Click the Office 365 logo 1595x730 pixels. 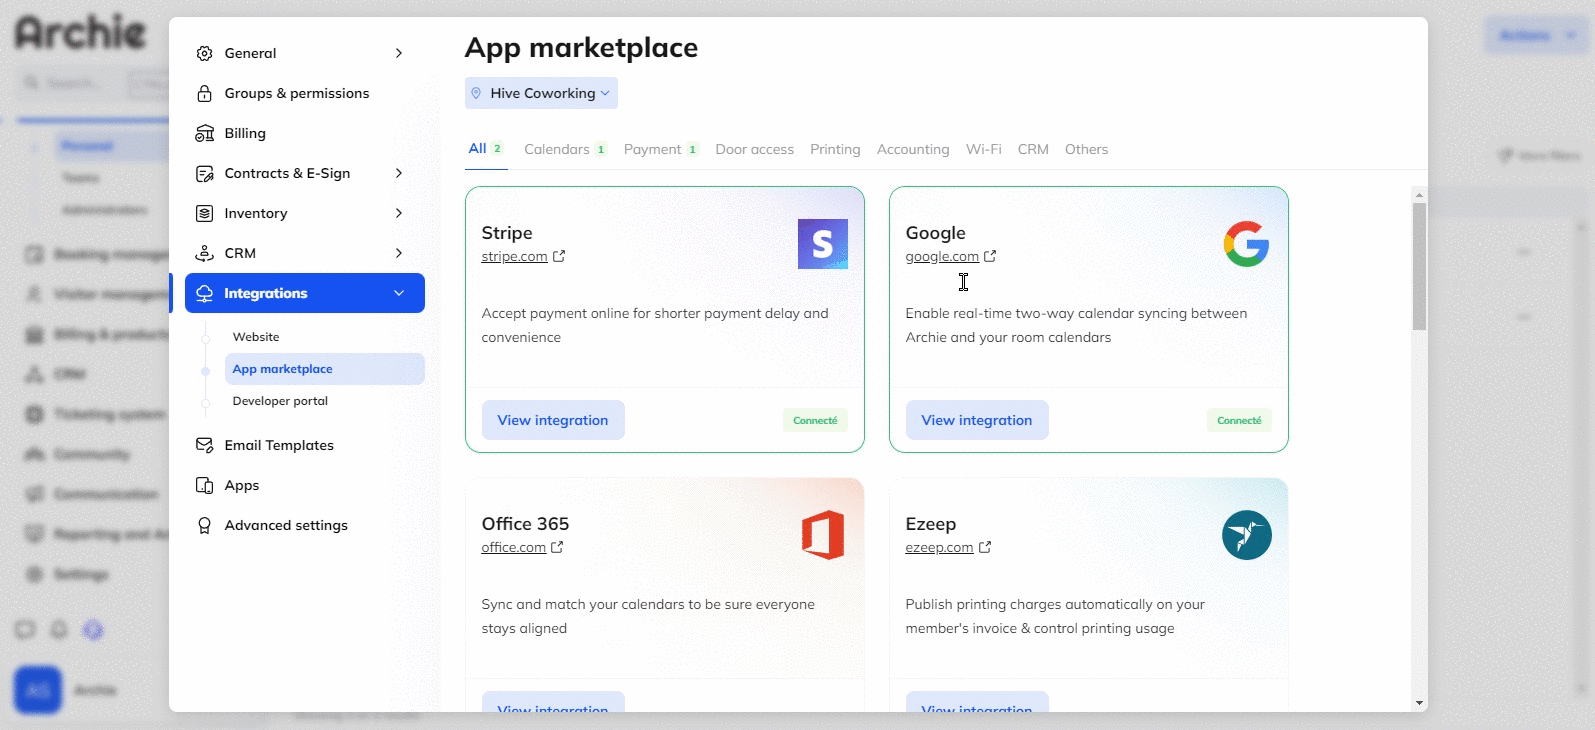[823, 535]
